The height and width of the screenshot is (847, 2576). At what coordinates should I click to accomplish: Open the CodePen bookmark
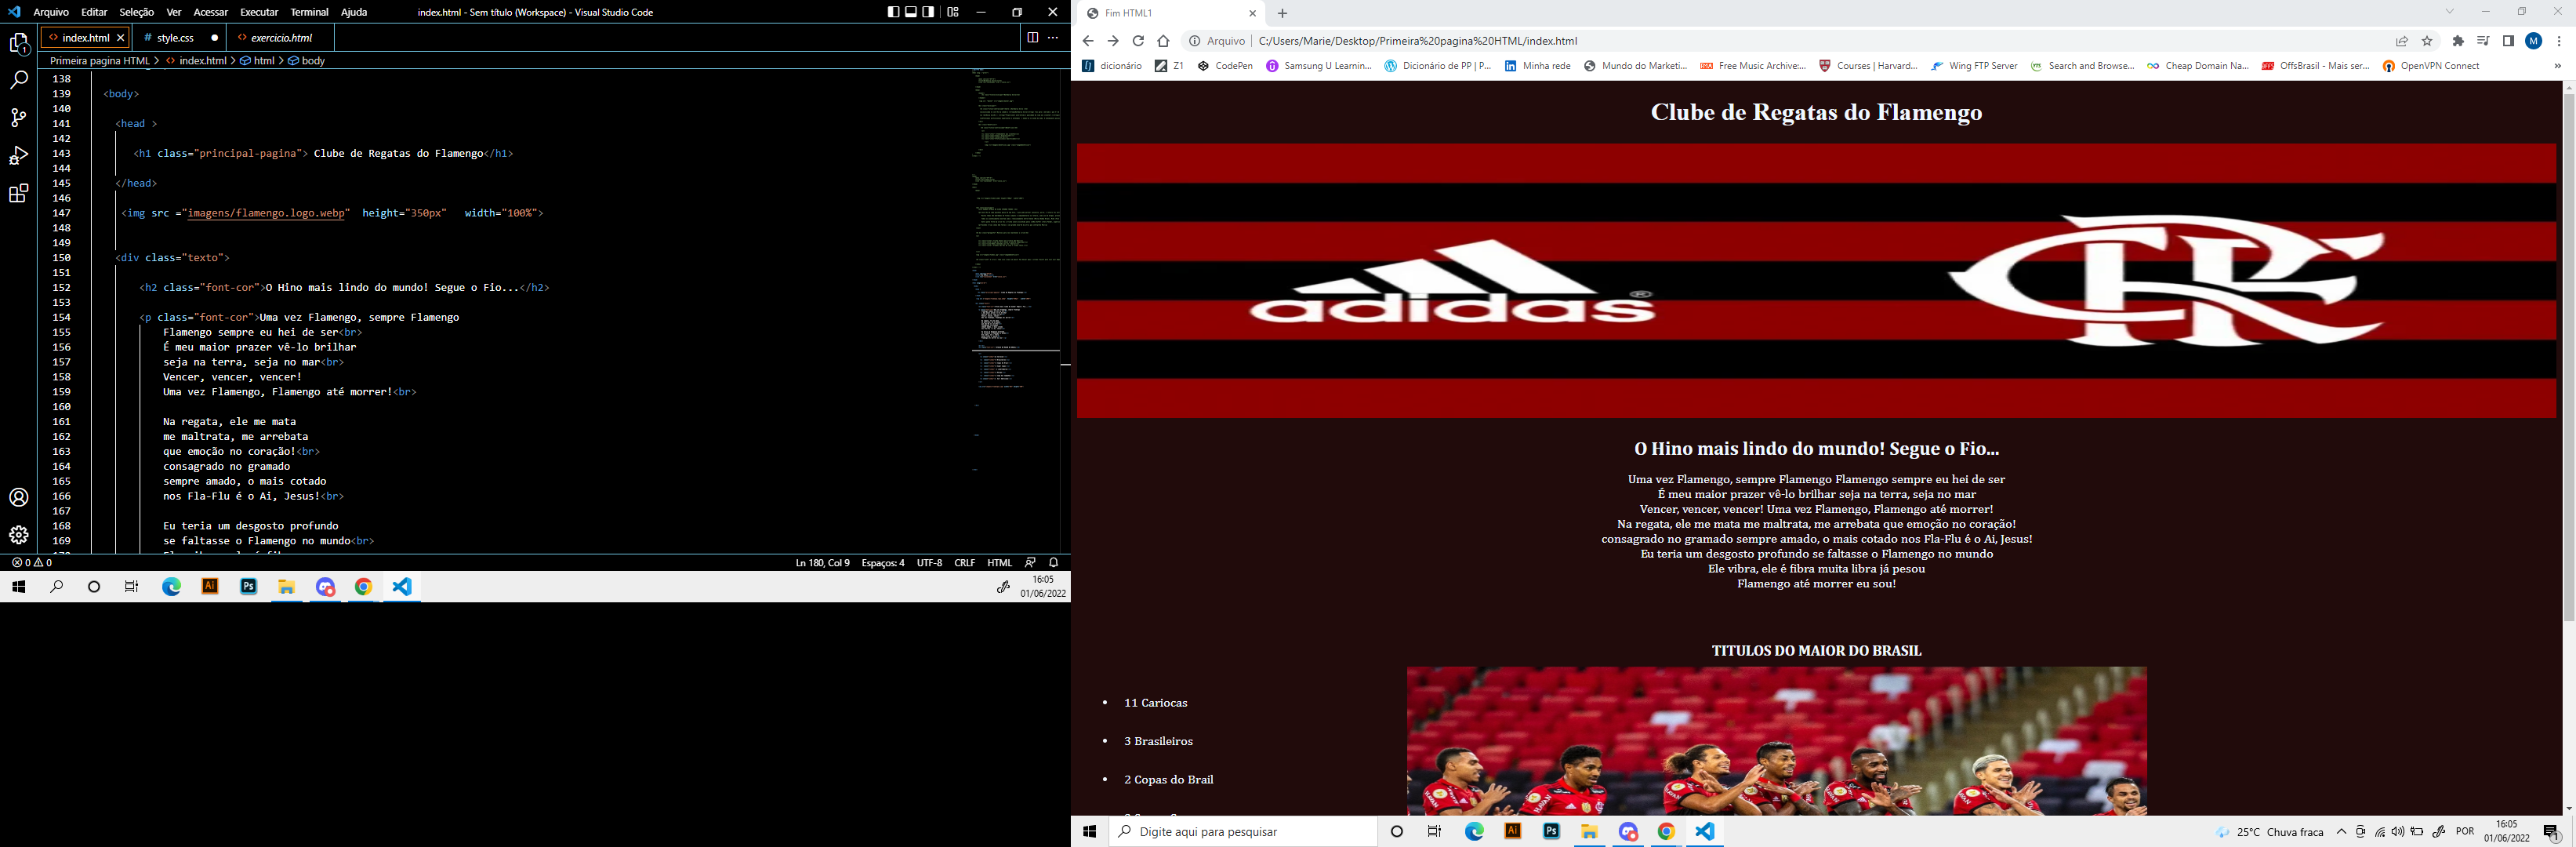point(1225,66)
